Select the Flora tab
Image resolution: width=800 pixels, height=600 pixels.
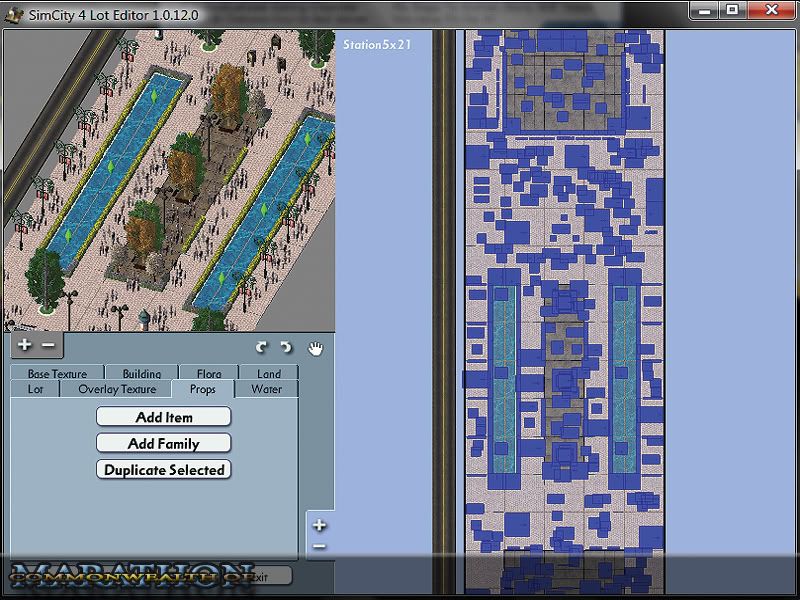[x=209, y=374]
